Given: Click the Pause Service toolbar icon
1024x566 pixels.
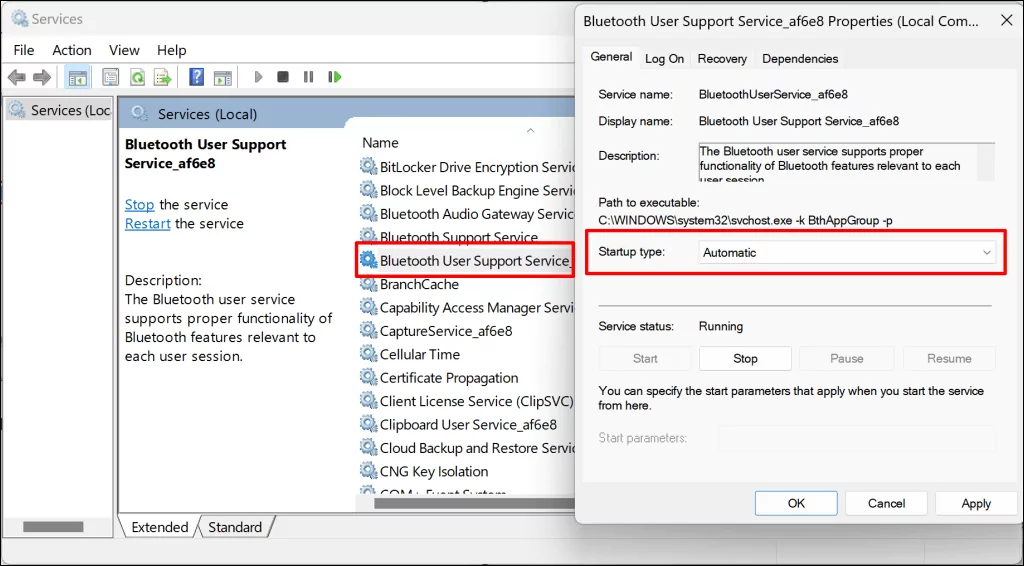Looking at the screenshot, I should click(x=308, y=77).
